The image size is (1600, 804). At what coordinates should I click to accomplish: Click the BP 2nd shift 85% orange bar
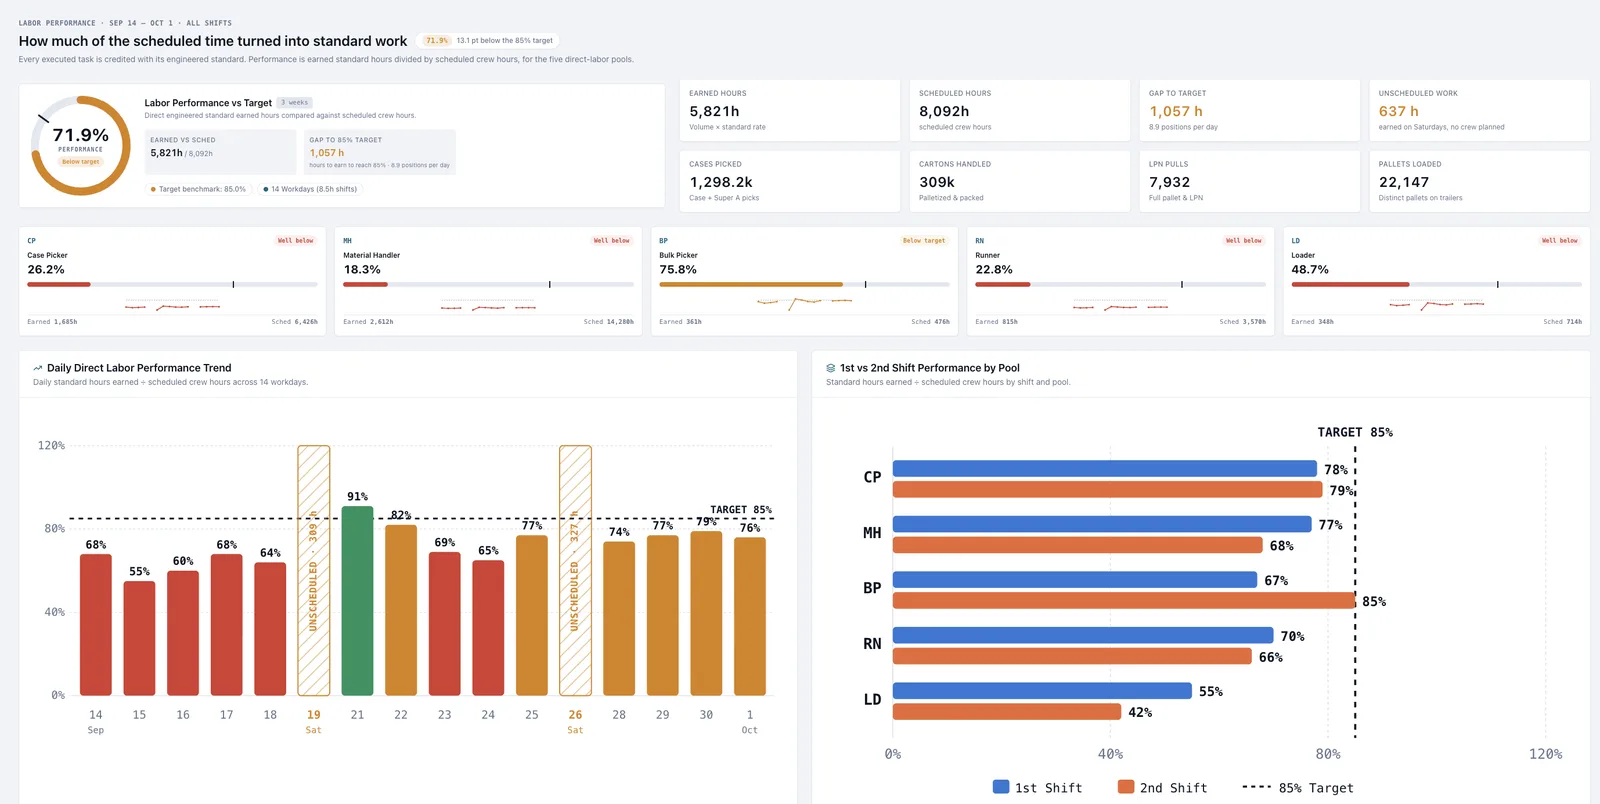click(1123, 601)
